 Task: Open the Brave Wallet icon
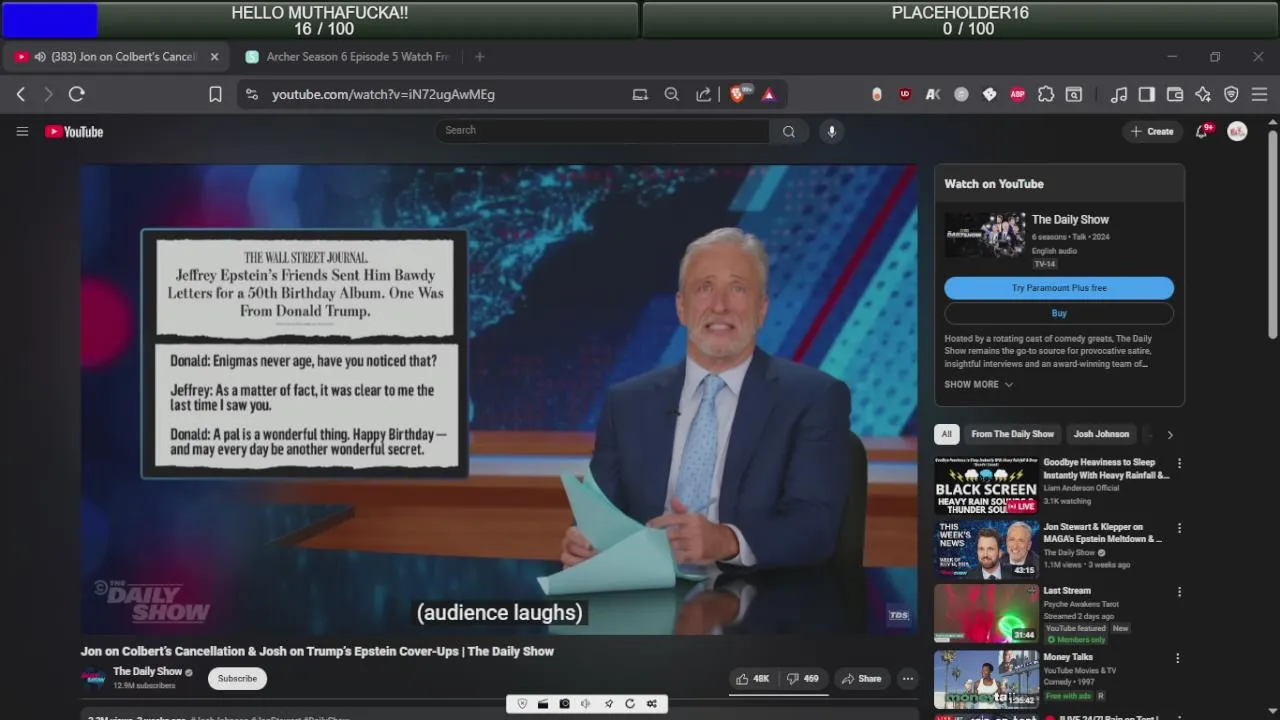coord(1175,94)
